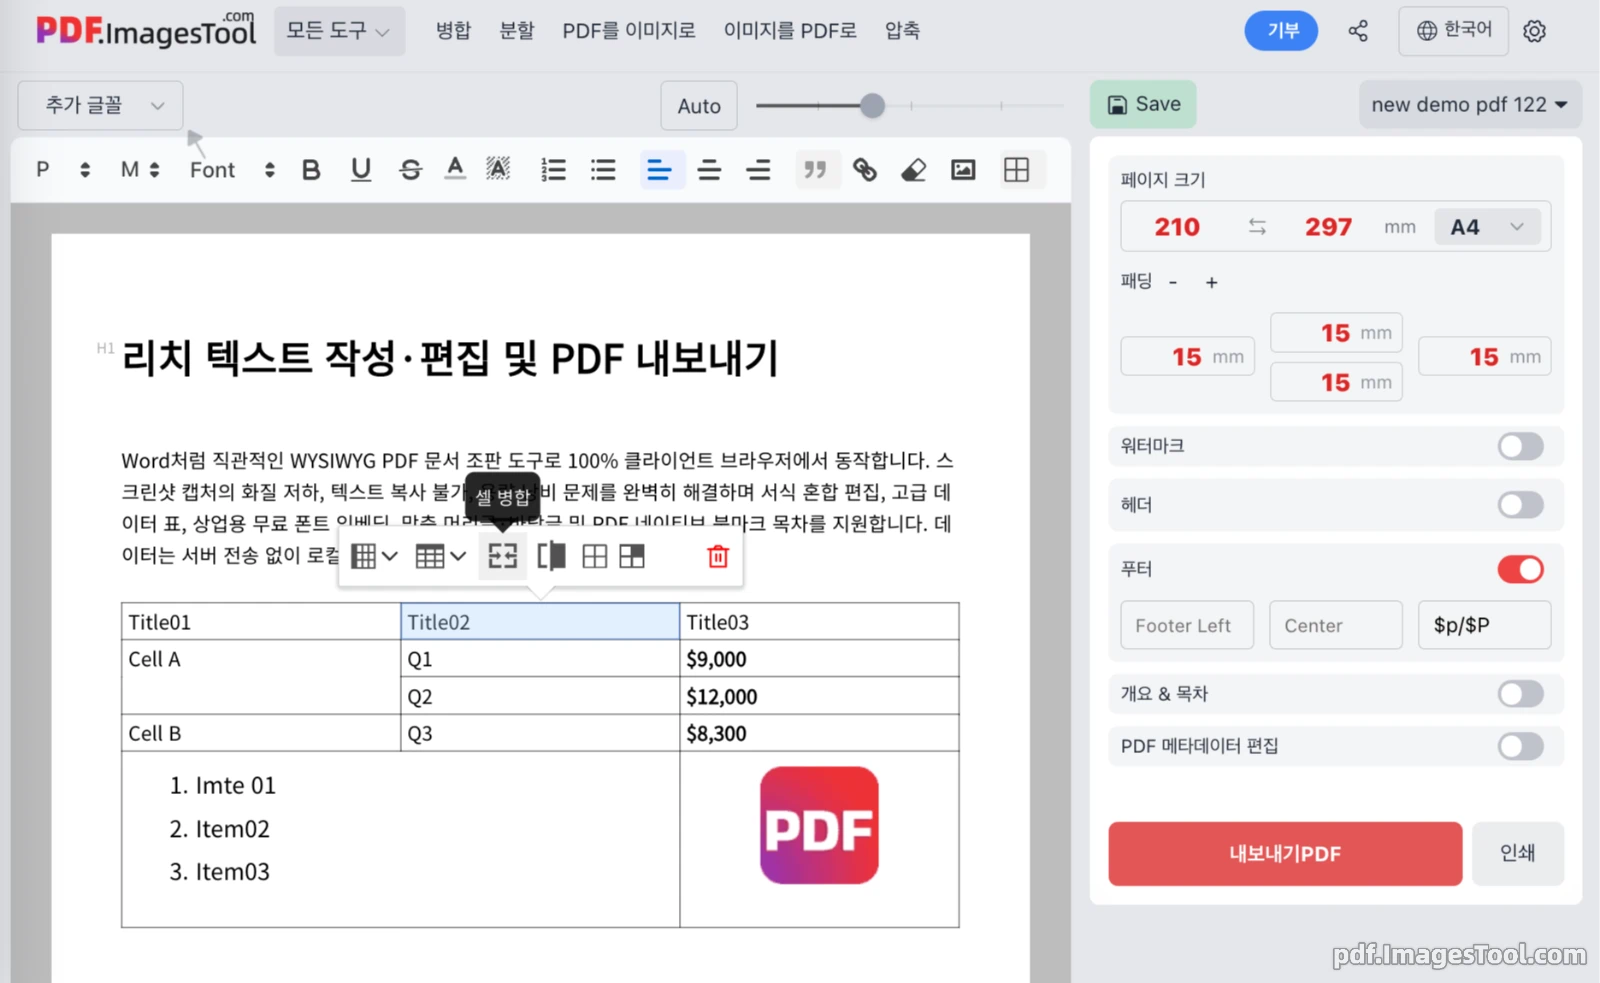Open the row options dropdown in table popup
Screen dimensions: 1600x983
[x=441, y=556]
